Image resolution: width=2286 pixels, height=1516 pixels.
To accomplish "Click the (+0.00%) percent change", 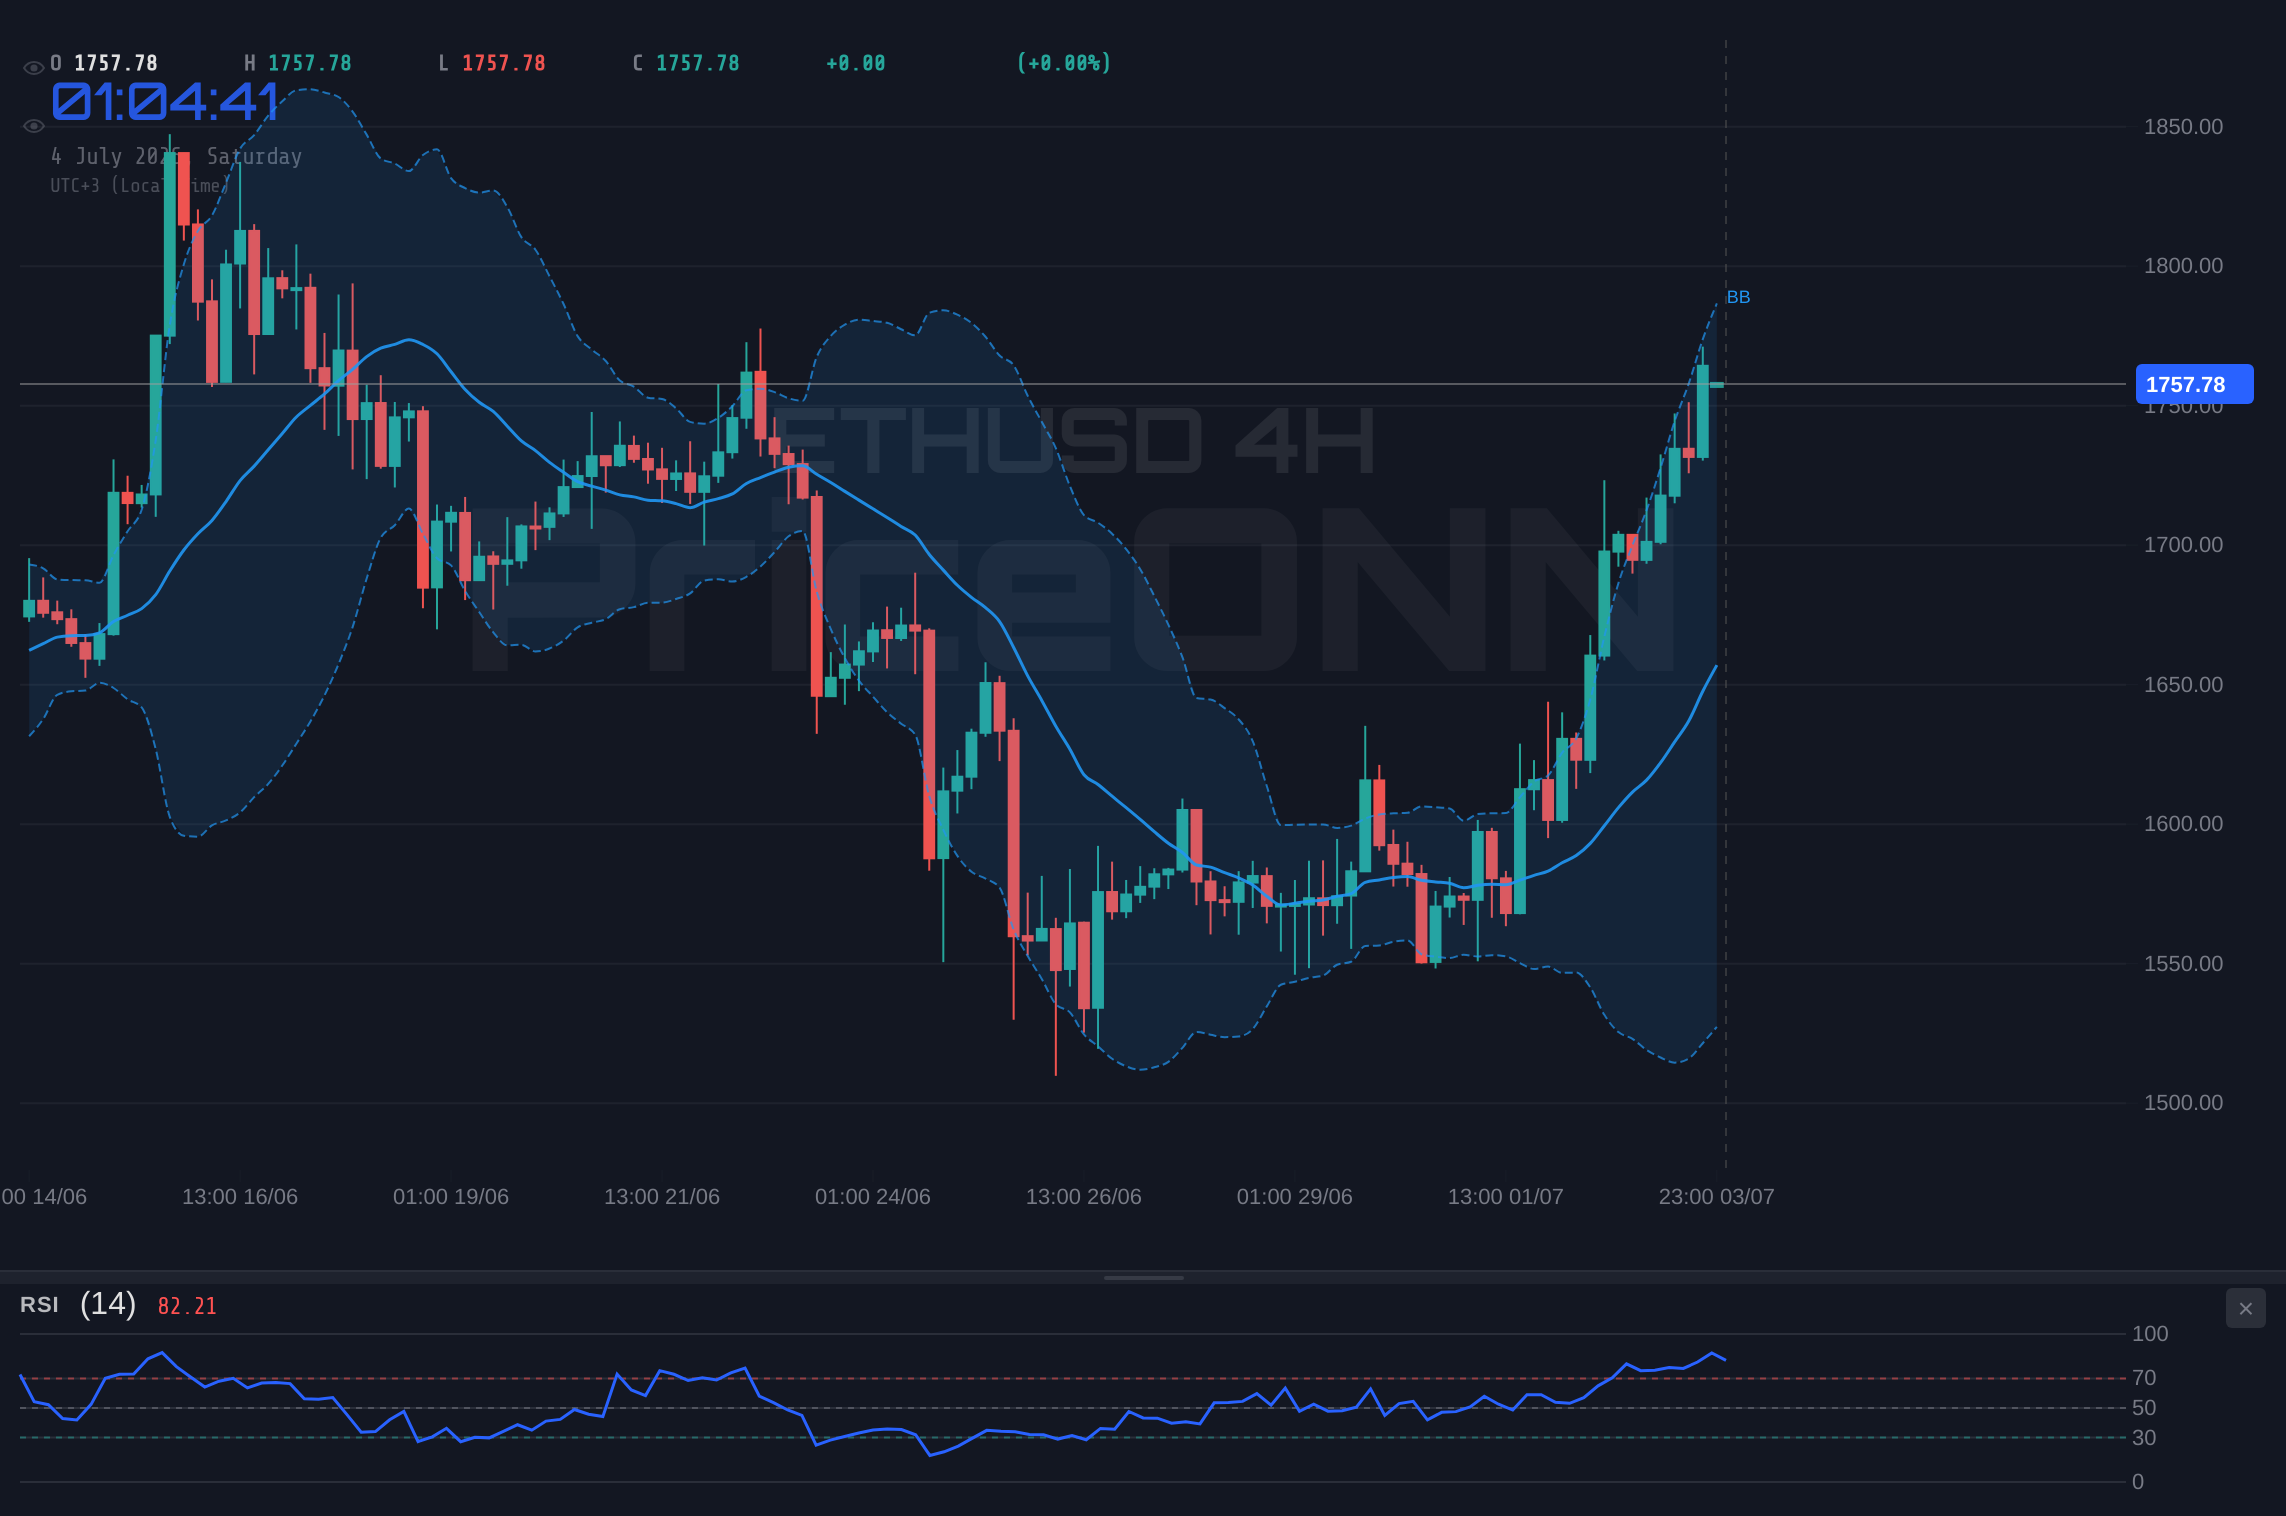I will click(1064, 63).
